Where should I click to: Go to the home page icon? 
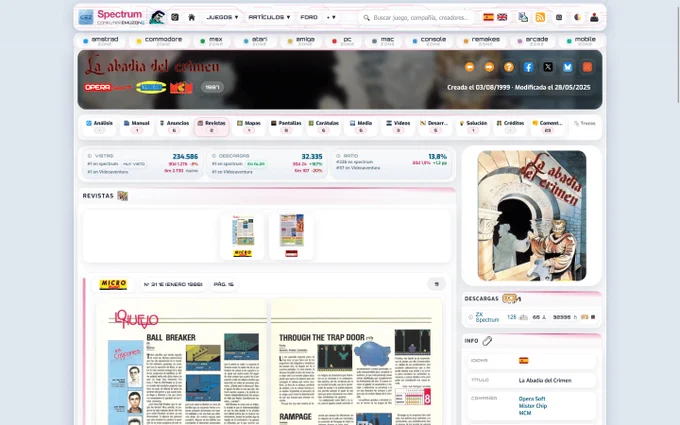[x=191, y=17]
